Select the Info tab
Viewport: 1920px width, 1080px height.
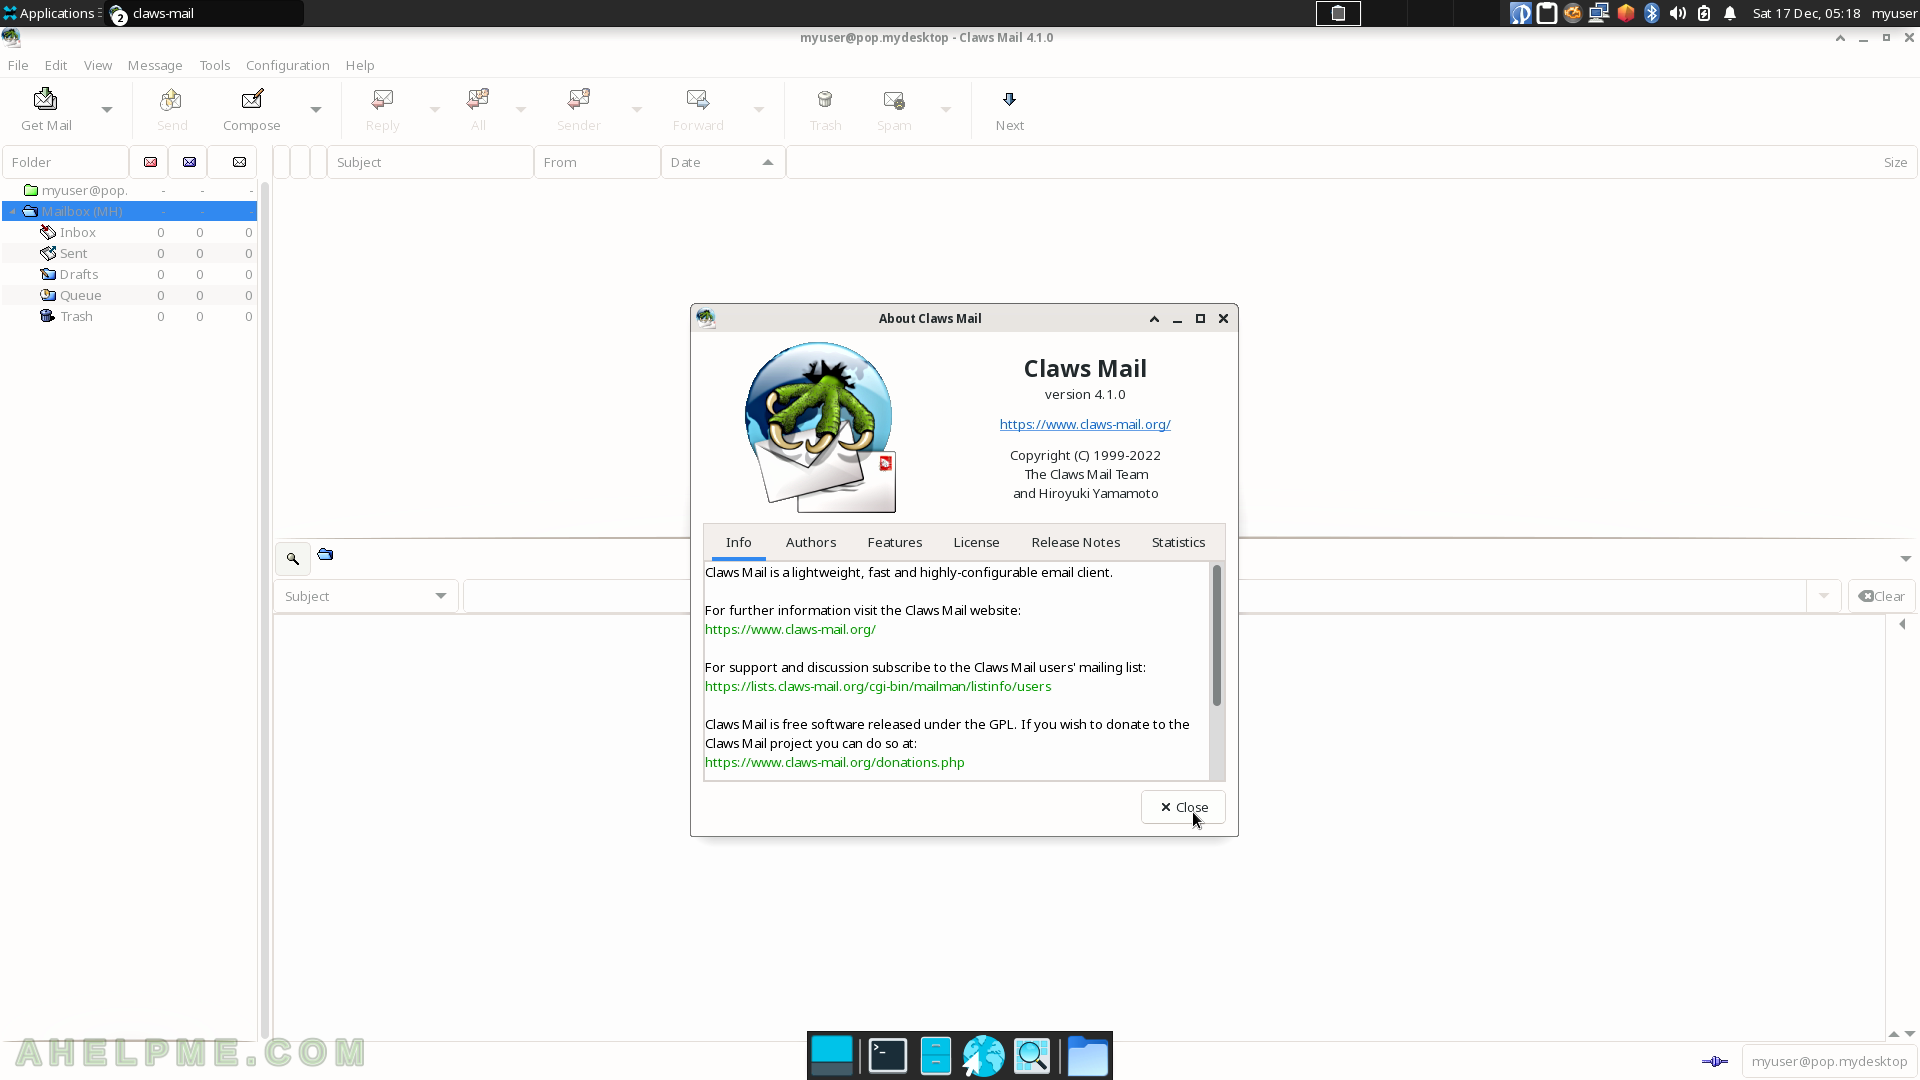coord(739,542)
